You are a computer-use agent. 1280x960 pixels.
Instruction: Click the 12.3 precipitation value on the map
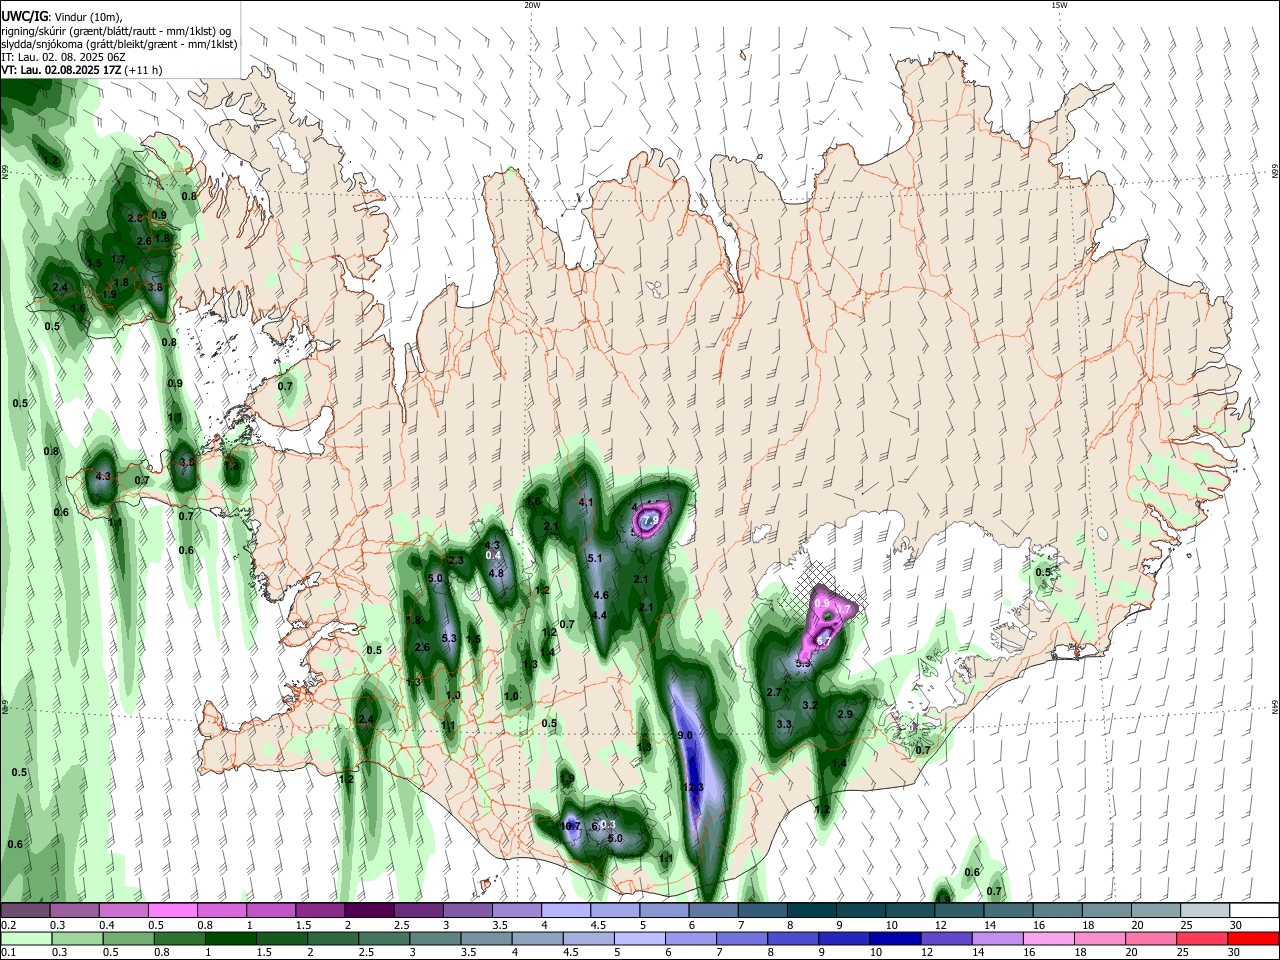click(694, 787)
